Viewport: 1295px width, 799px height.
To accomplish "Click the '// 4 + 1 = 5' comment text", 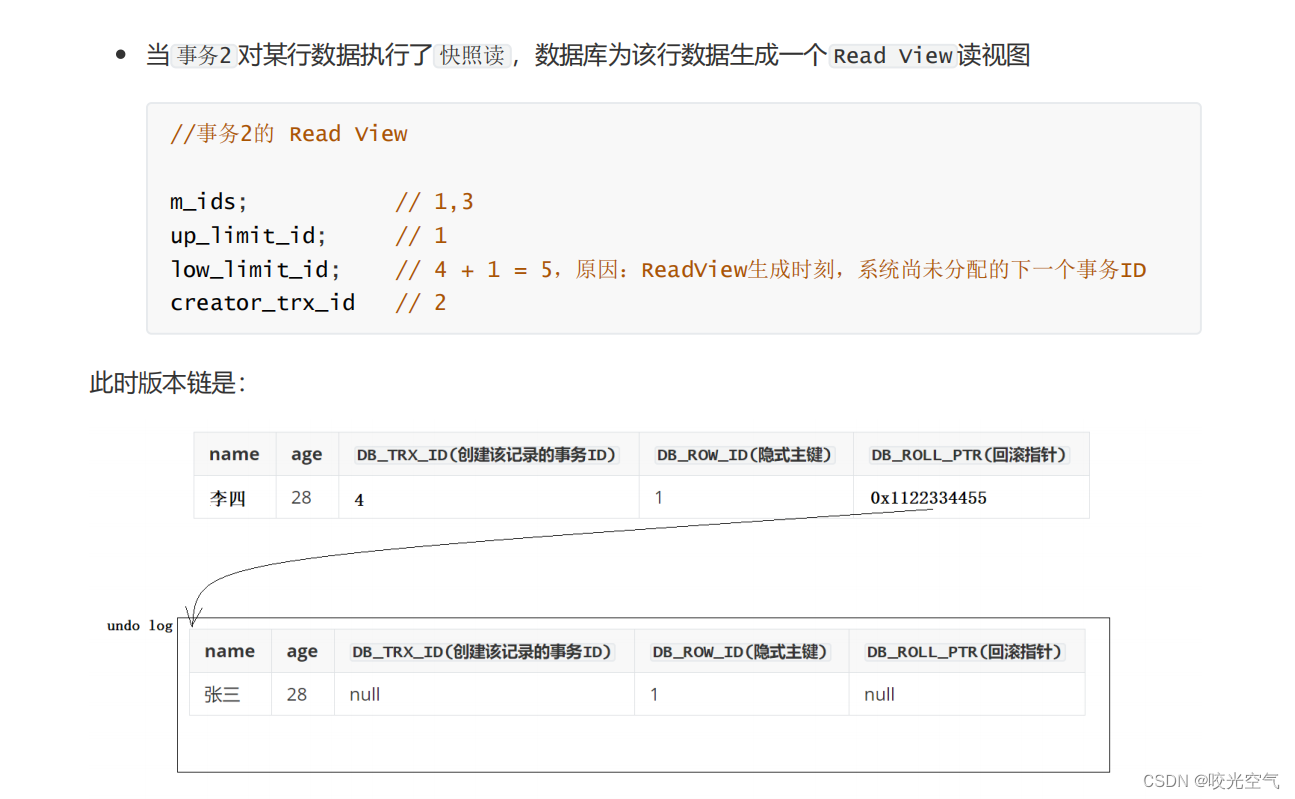I will (x=474, y=270).
